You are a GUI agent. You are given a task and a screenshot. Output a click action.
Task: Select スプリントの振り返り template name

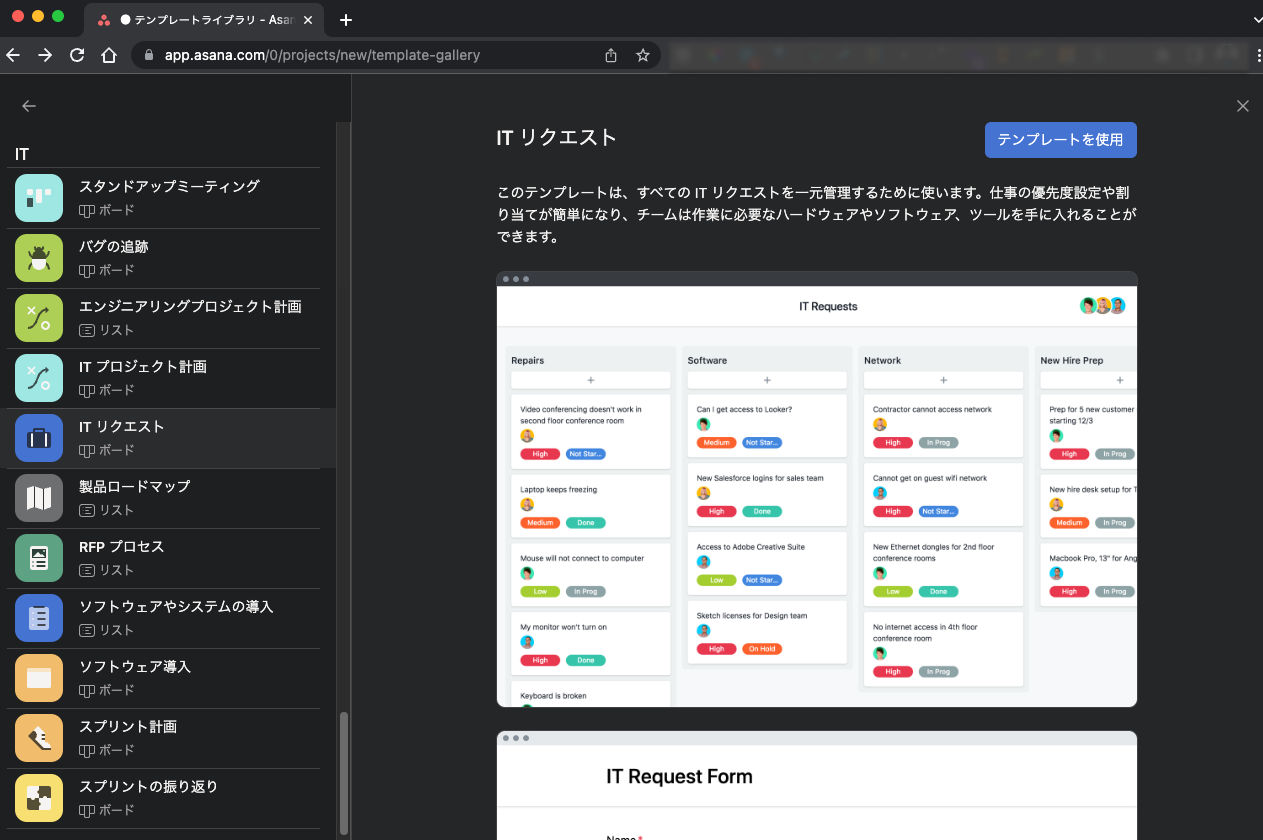(148, 786)
